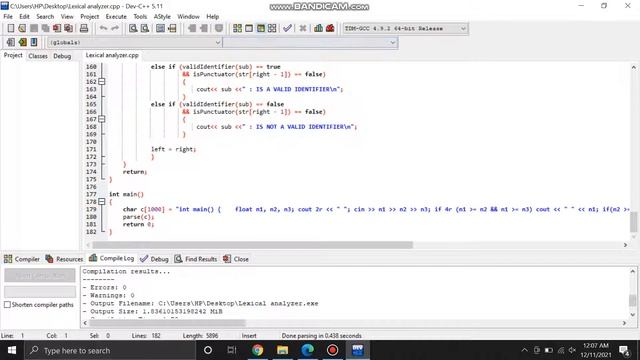The image size is (640, 360).
Task: Select the Lexical analyzer.cpp editor tab
Action: [112, 55]
